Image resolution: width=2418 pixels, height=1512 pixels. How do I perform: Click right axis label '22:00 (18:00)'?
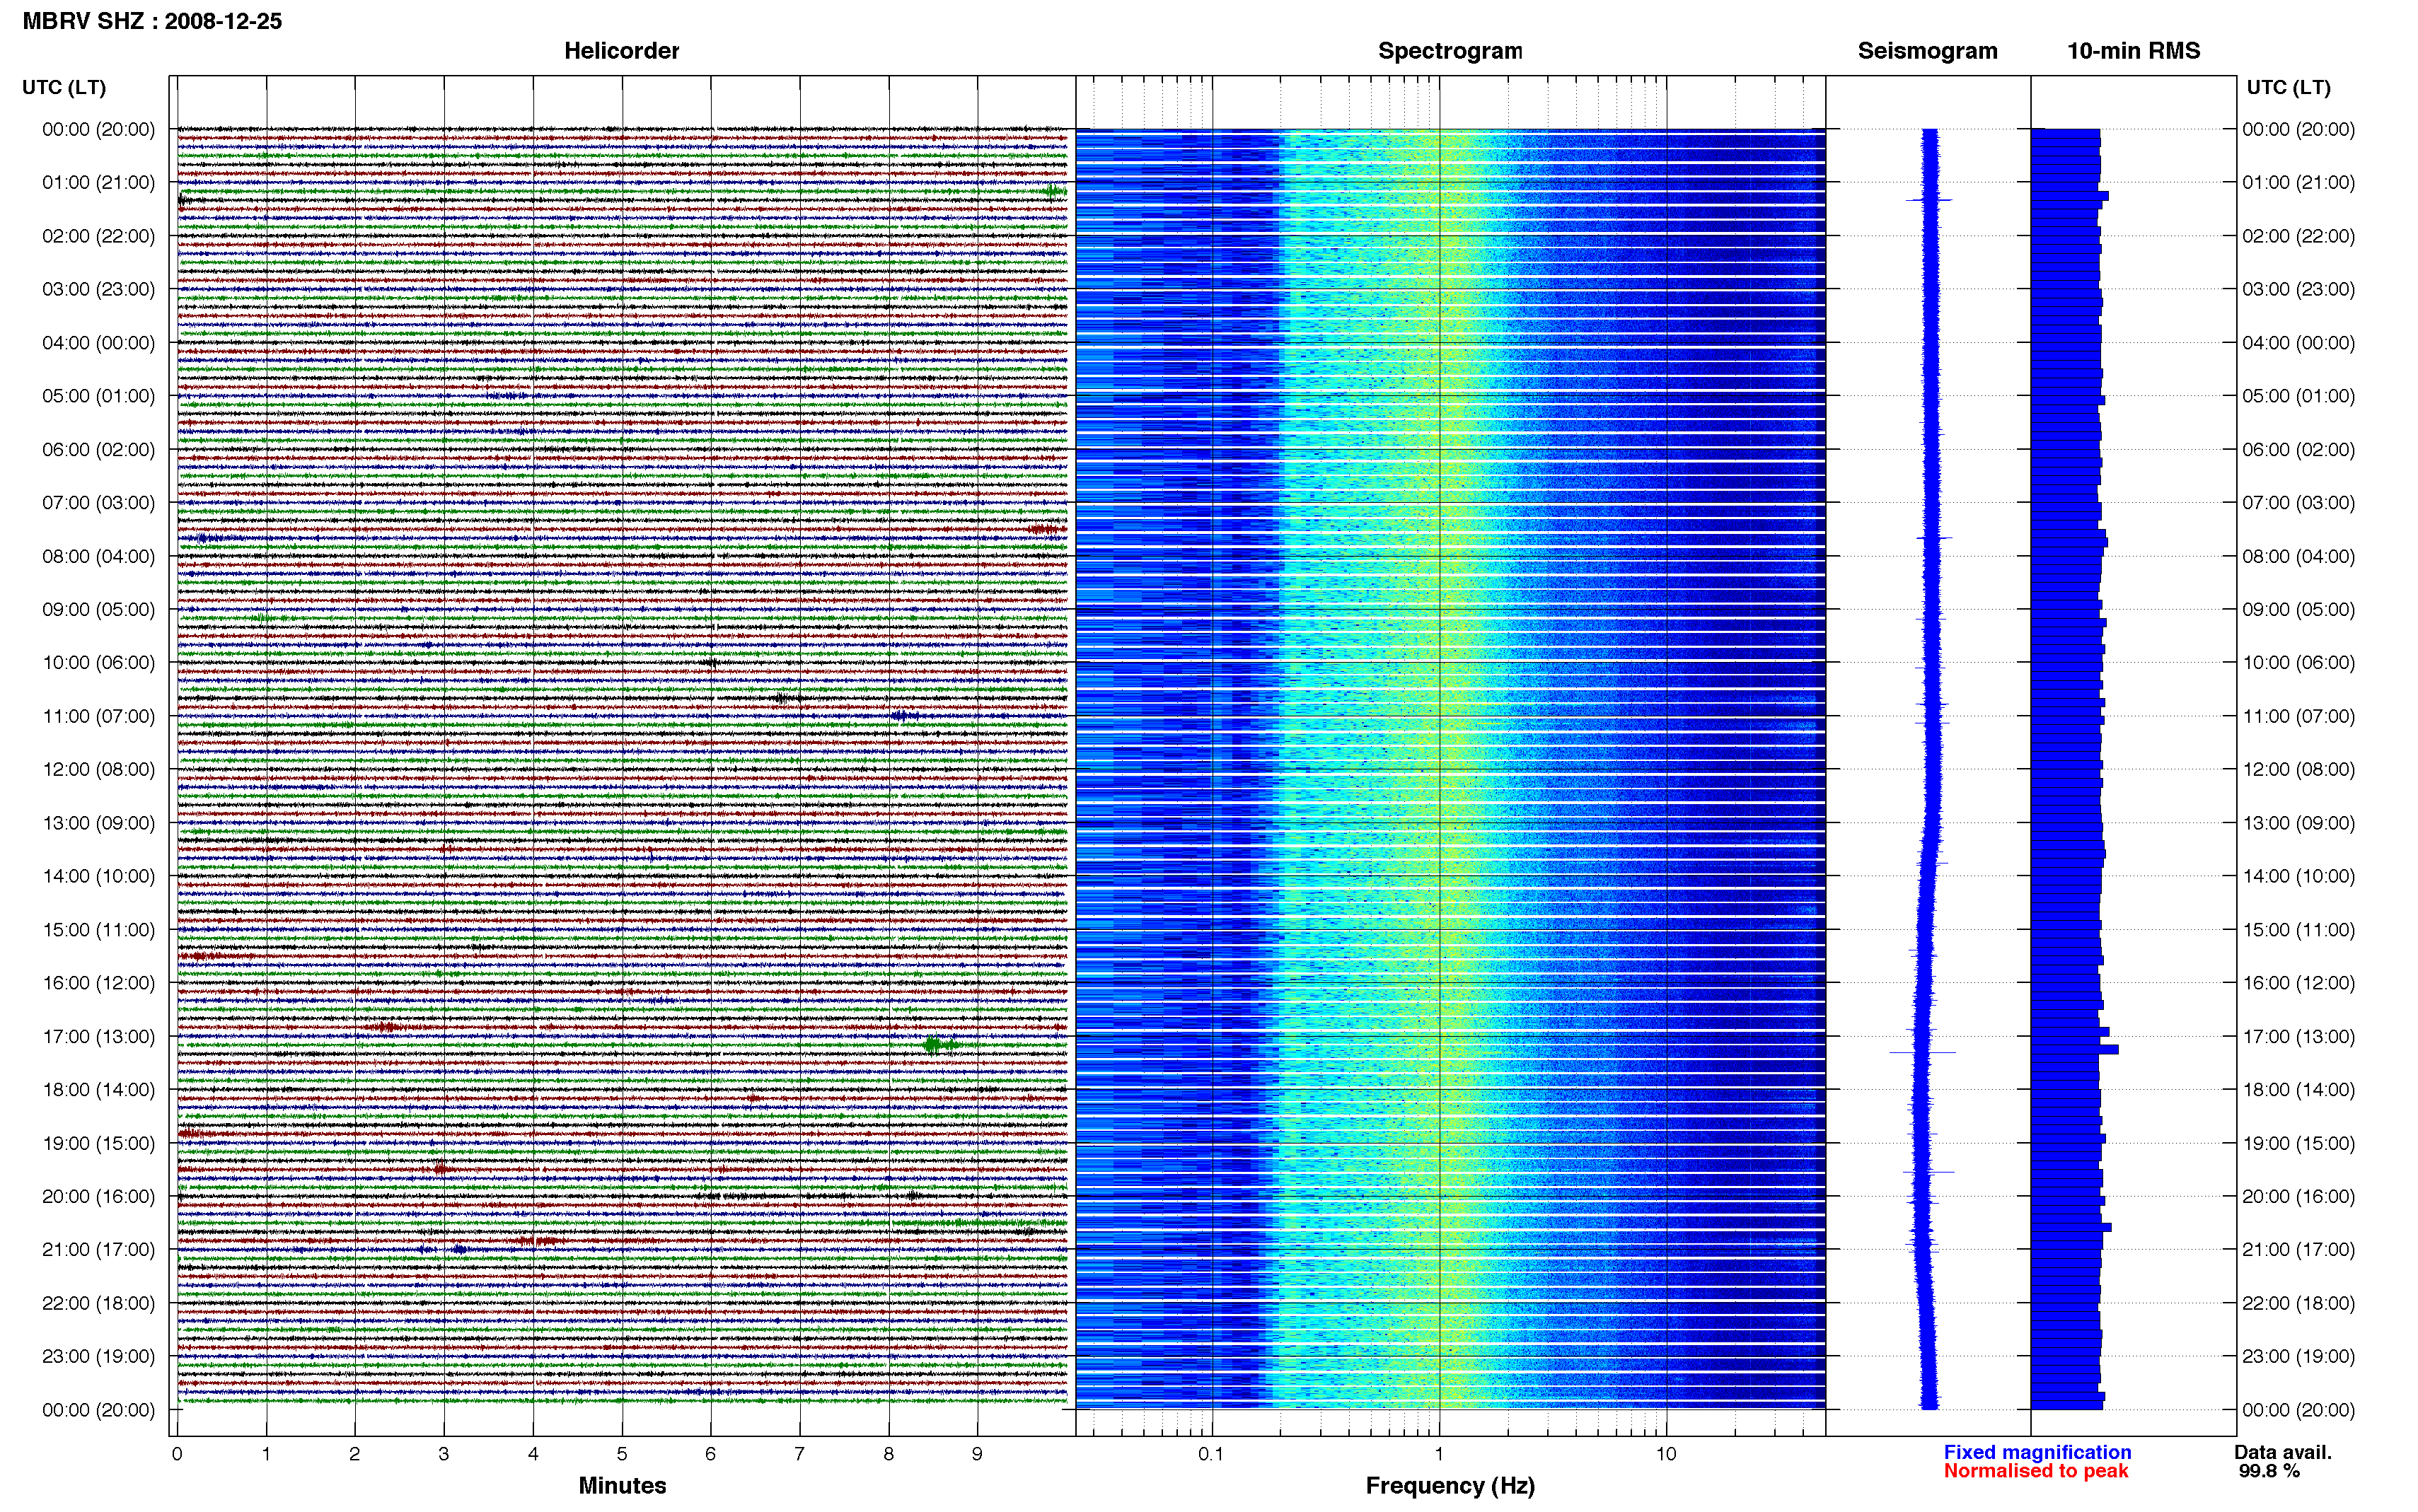click(x=2298, y=1303)
